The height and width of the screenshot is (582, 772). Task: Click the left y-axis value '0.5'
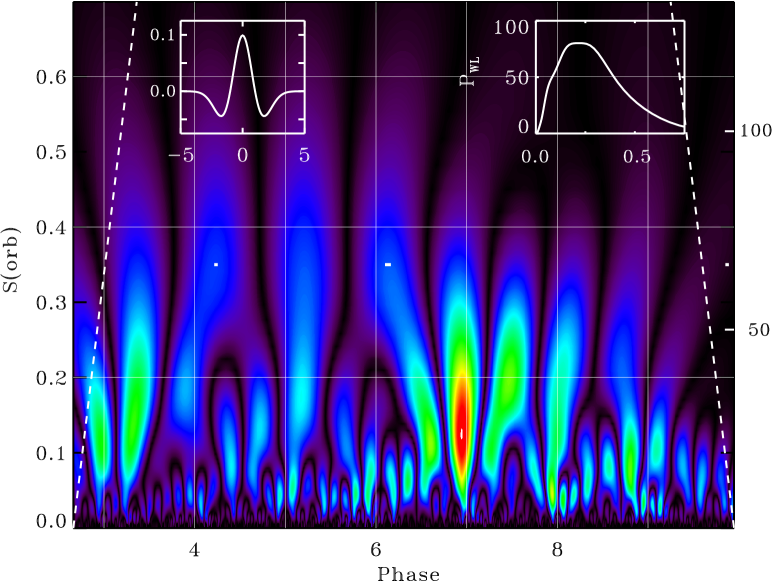[x=51, y=153]
